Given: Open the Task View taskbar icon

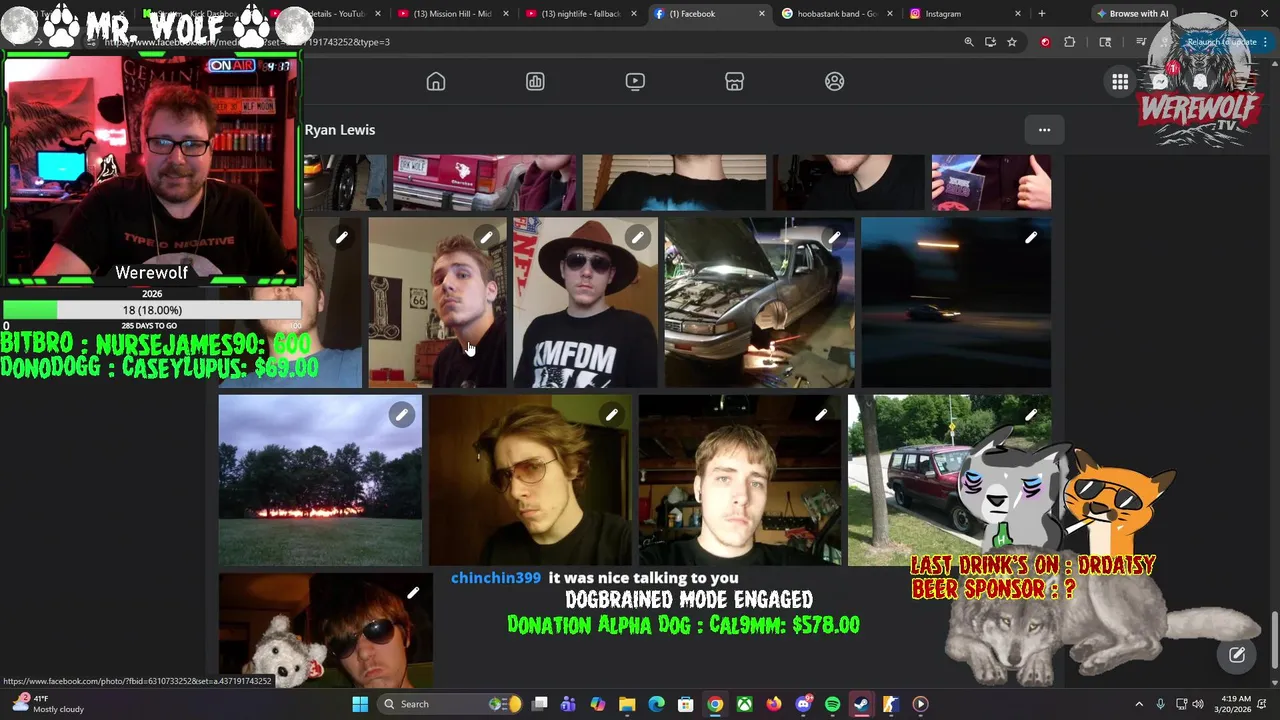Looking at the screenshot, I should coord(539,704).
